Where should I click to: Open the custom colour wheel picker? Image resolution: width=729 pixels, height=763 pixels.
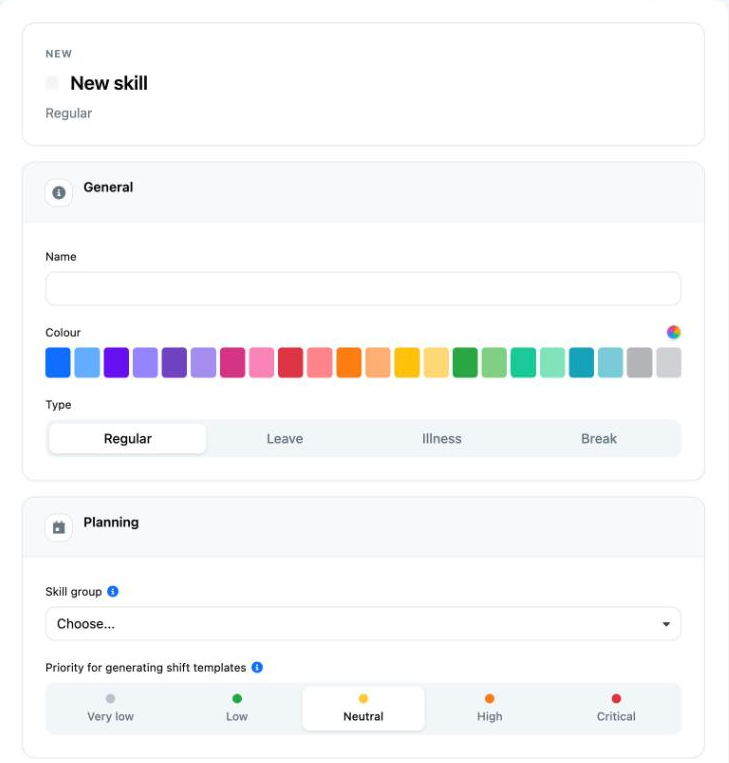click(x=674, y=332)
